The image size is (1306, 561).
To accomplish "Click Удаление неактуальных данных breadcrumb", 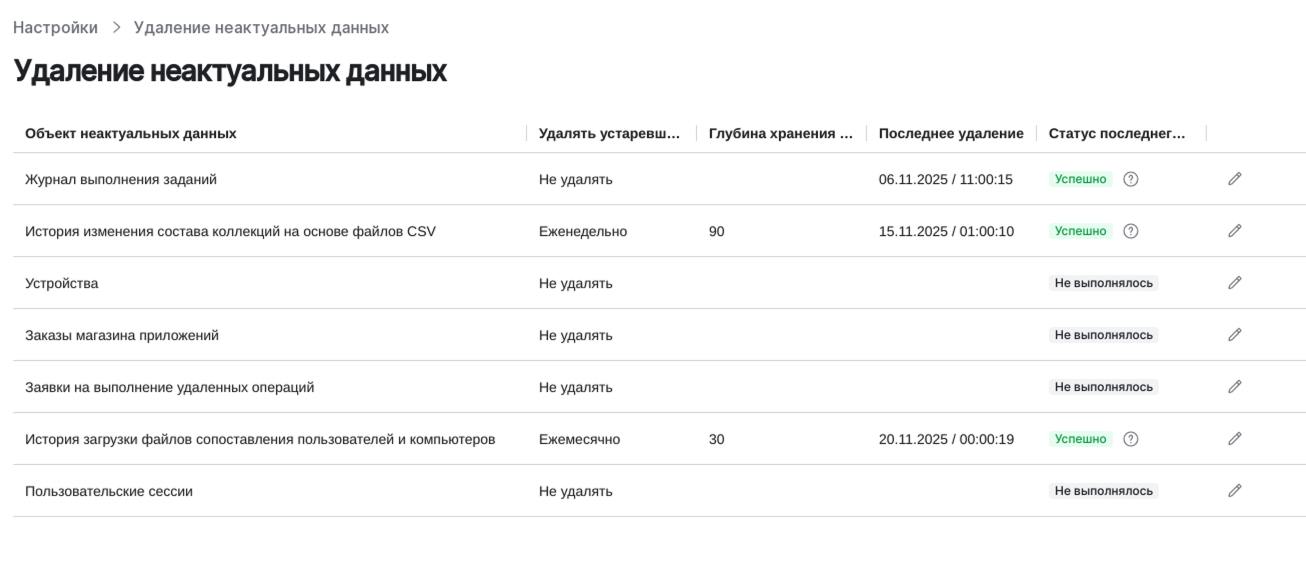I will [261, 28].
